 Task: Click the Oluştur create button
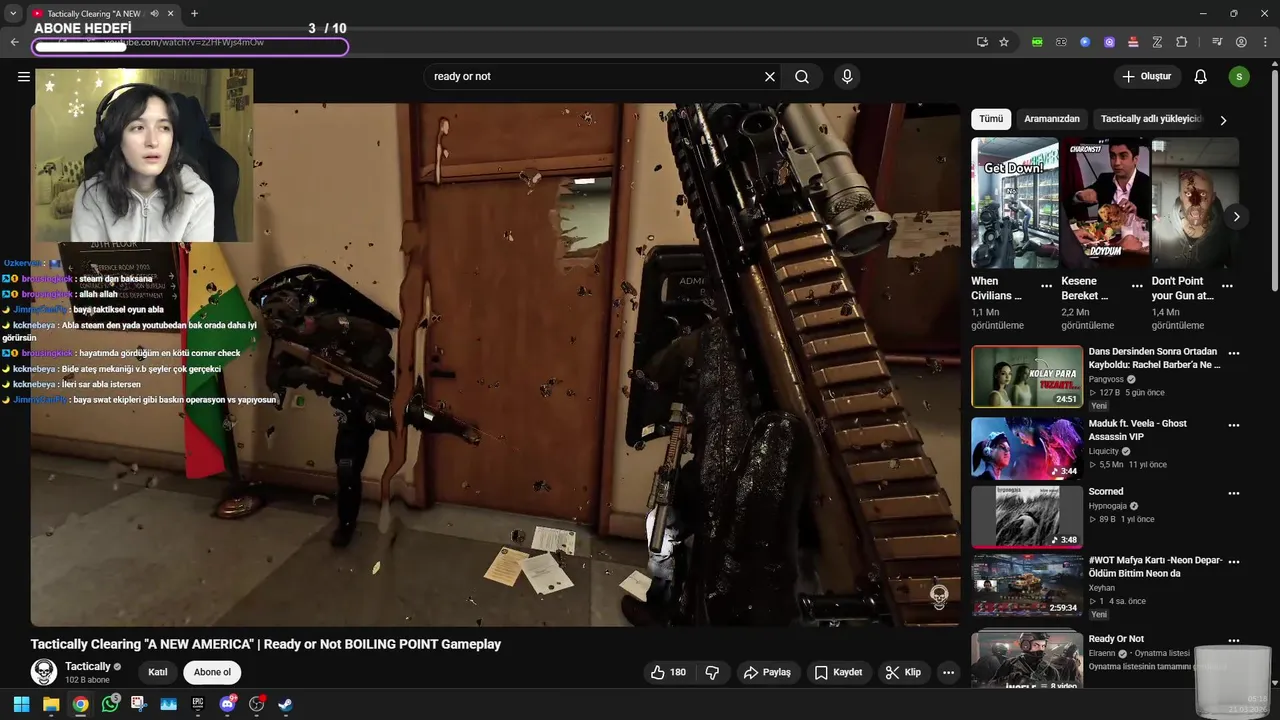(1147, 76)
